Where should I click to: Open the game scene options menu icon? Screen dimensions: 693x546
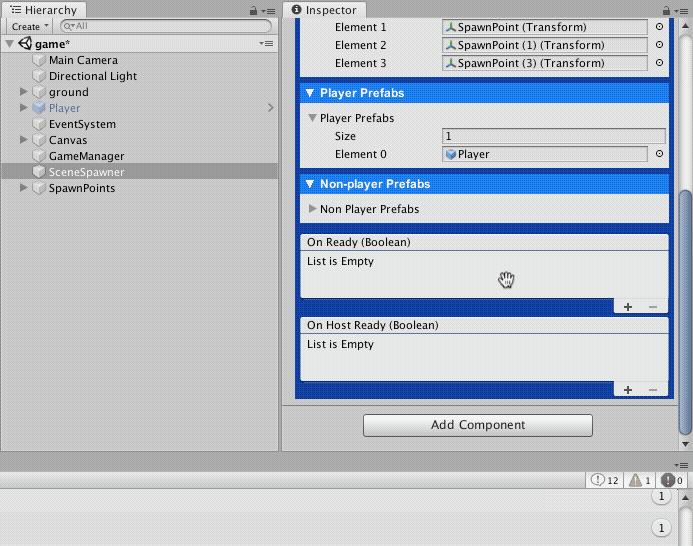(x=266, y=44)
